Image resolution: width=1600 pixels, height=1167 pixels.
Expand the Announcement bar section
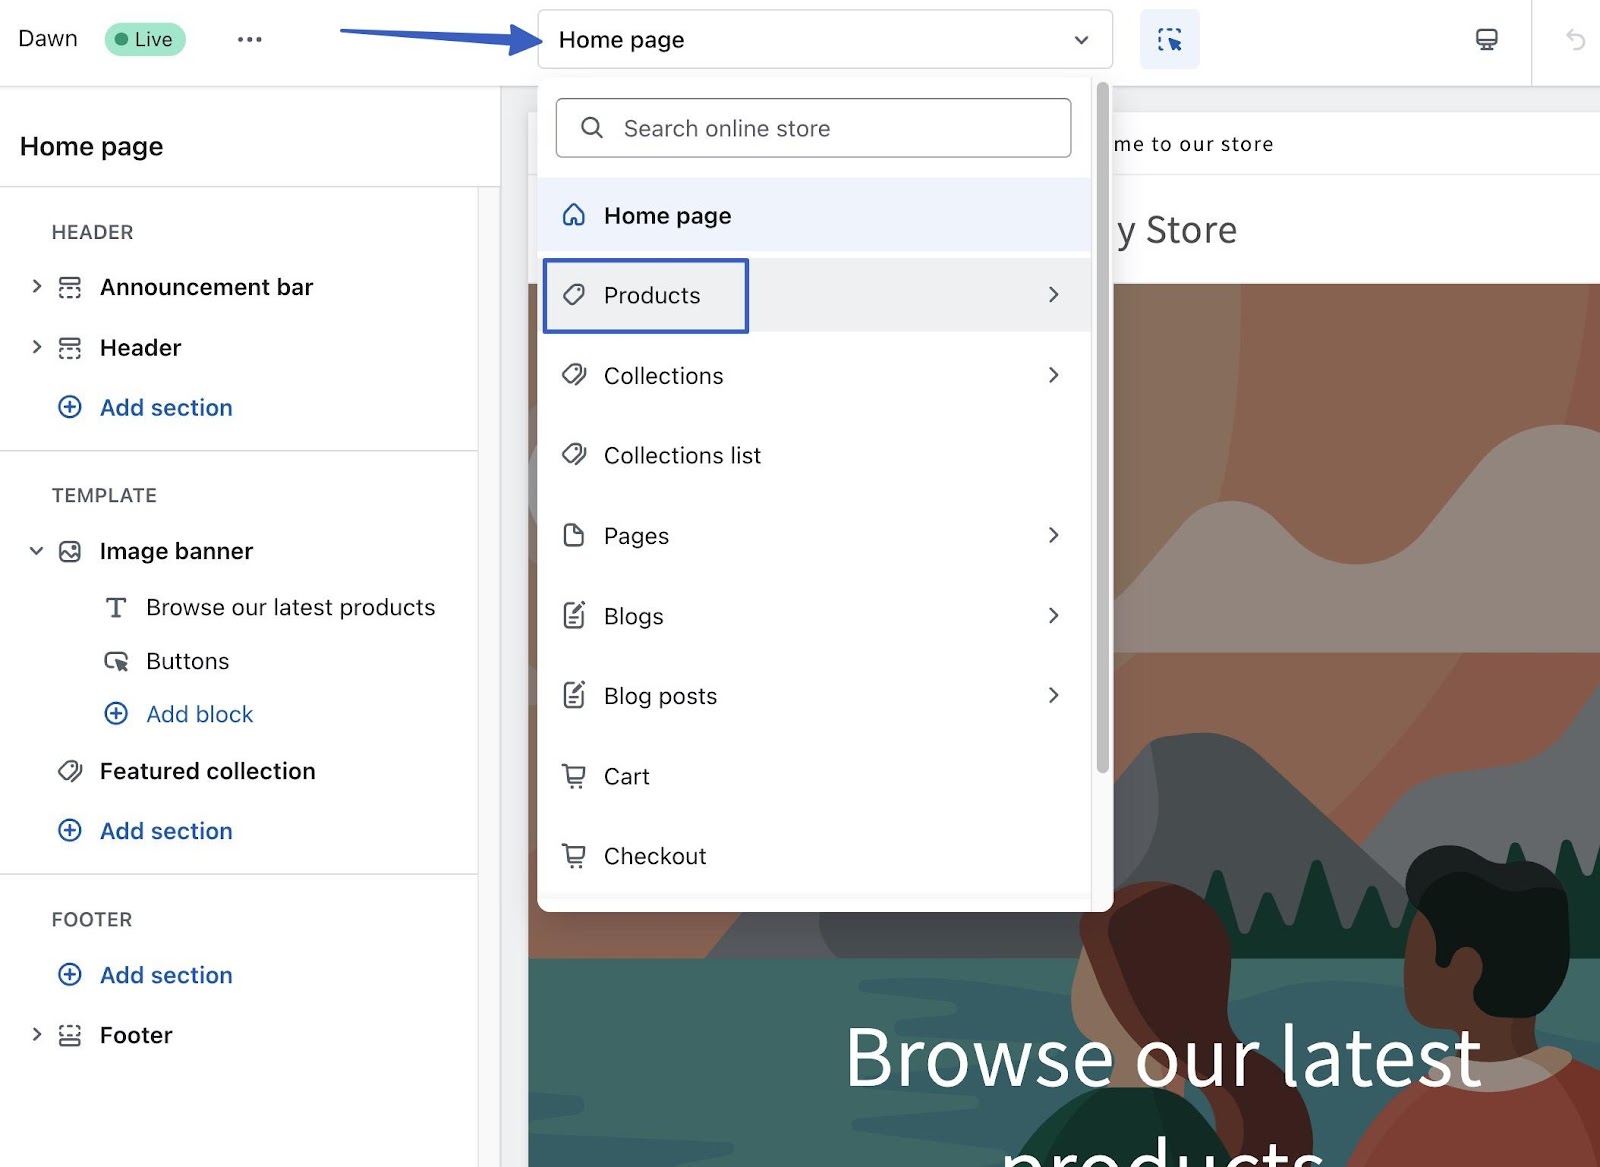click(x=37, y=287)
